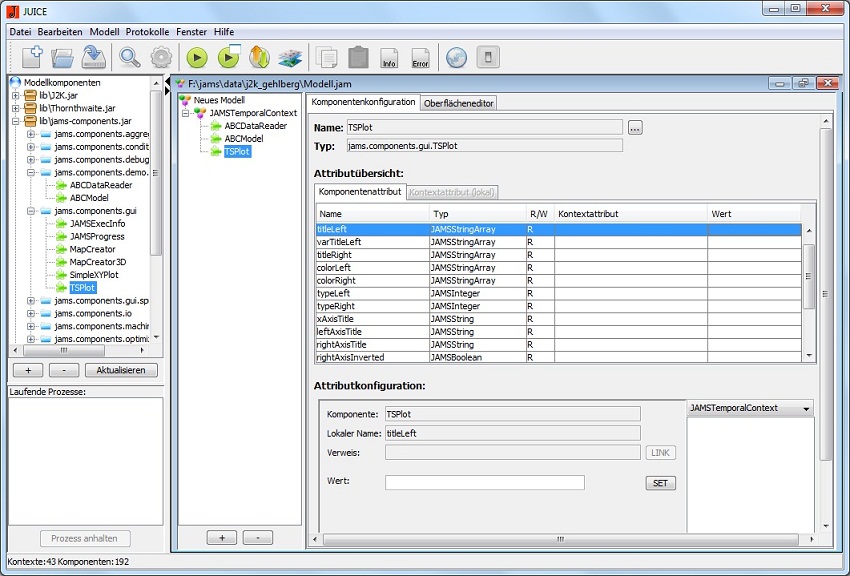Select the MapCreator3D component in the tree
Screen dimensions: 850x576
[98, 262]
